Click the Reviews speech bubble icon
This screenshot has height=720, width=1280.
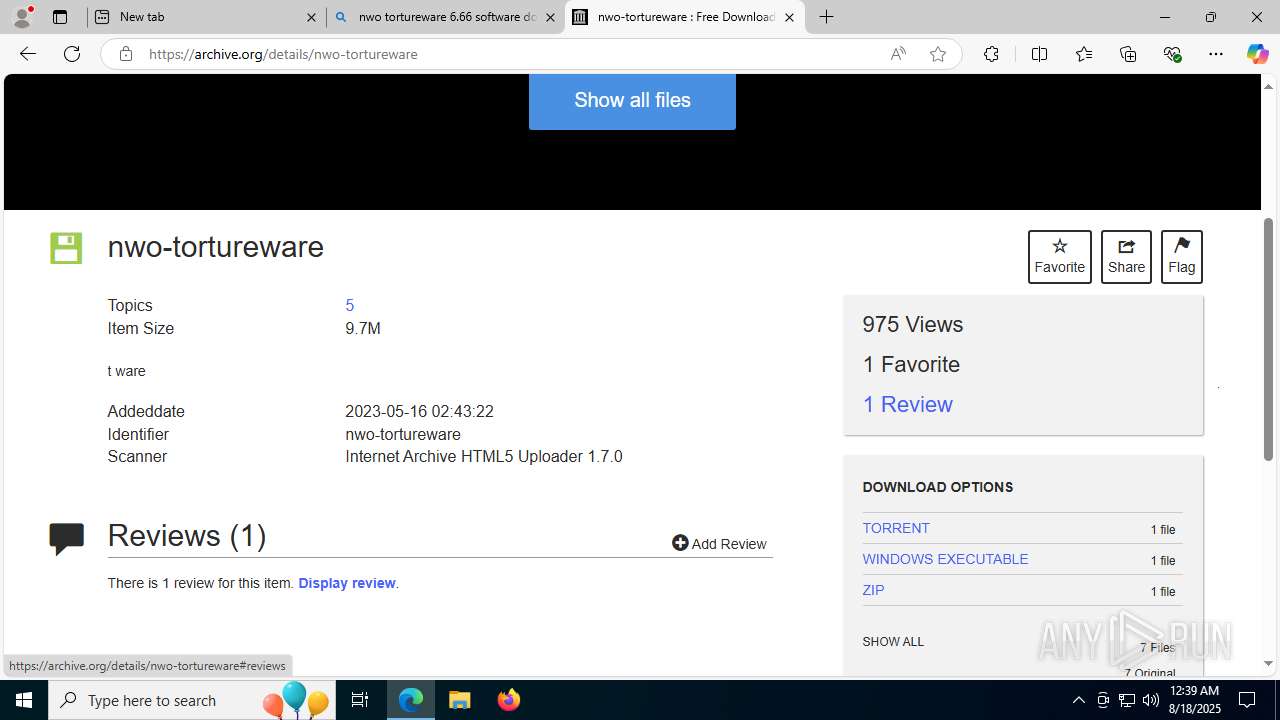click(66, 538)
